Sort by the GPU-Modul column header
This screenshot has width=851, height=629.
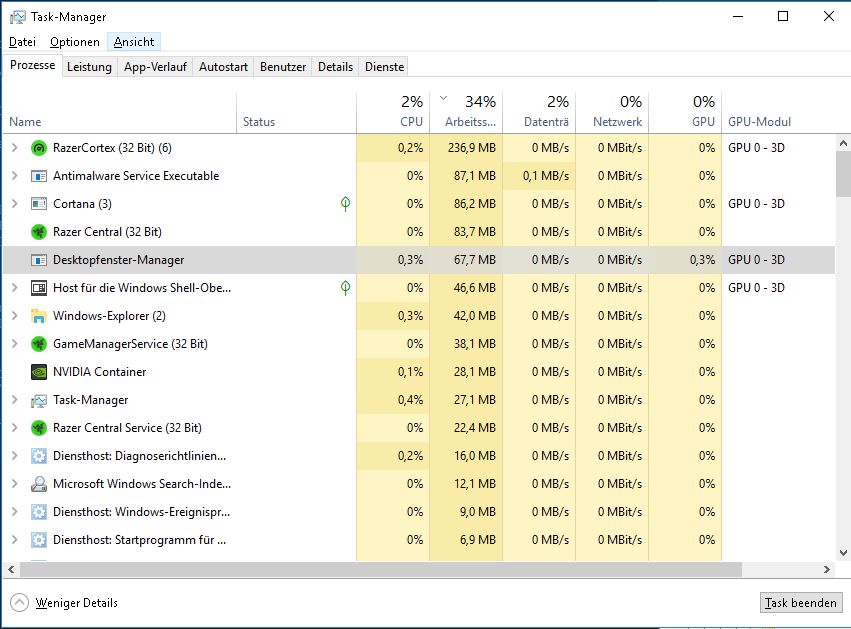[x=778, y=112]
